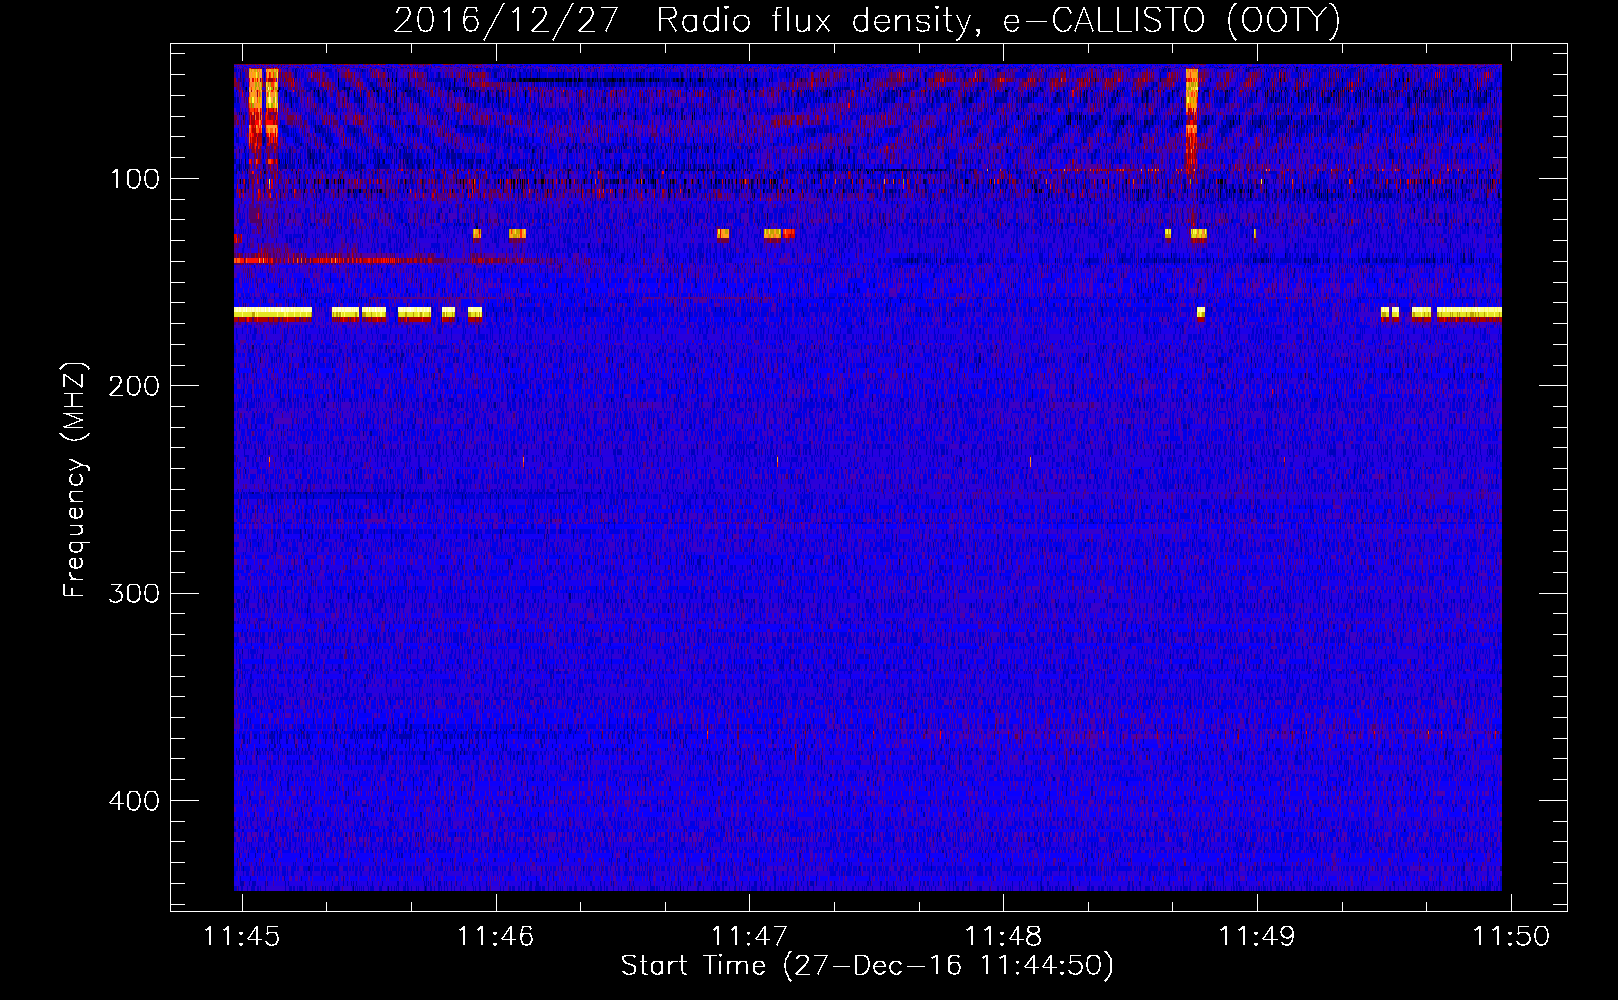Click the 100 MHz frequency tick label
Viewport: 1618px width, 1000px height.
click(x=135, y=179)
